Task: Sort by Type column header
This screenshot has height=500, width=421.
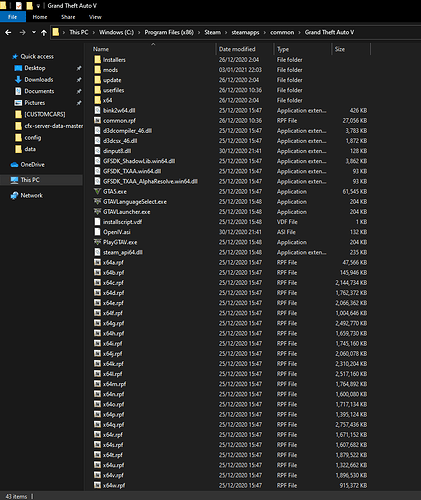Action: pos(283,49)
